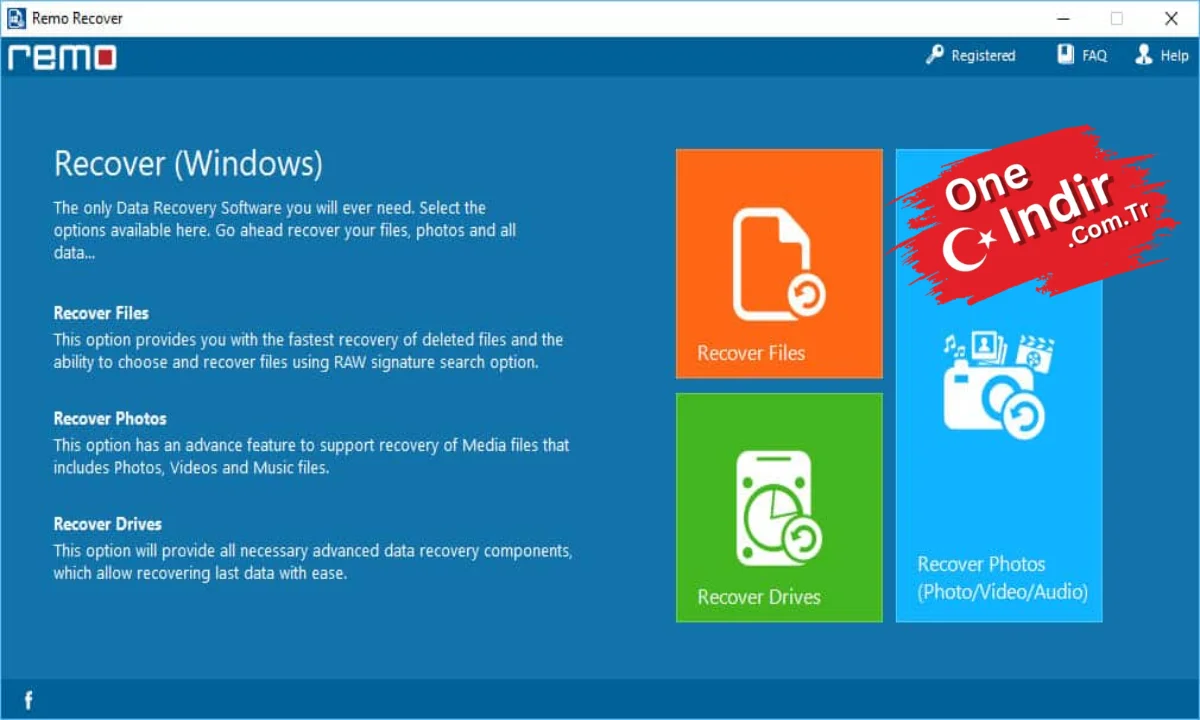This screenshot has width=1200, height=720.
Task: Click the 'Recover Files' description heading
Action: (101, 313)
